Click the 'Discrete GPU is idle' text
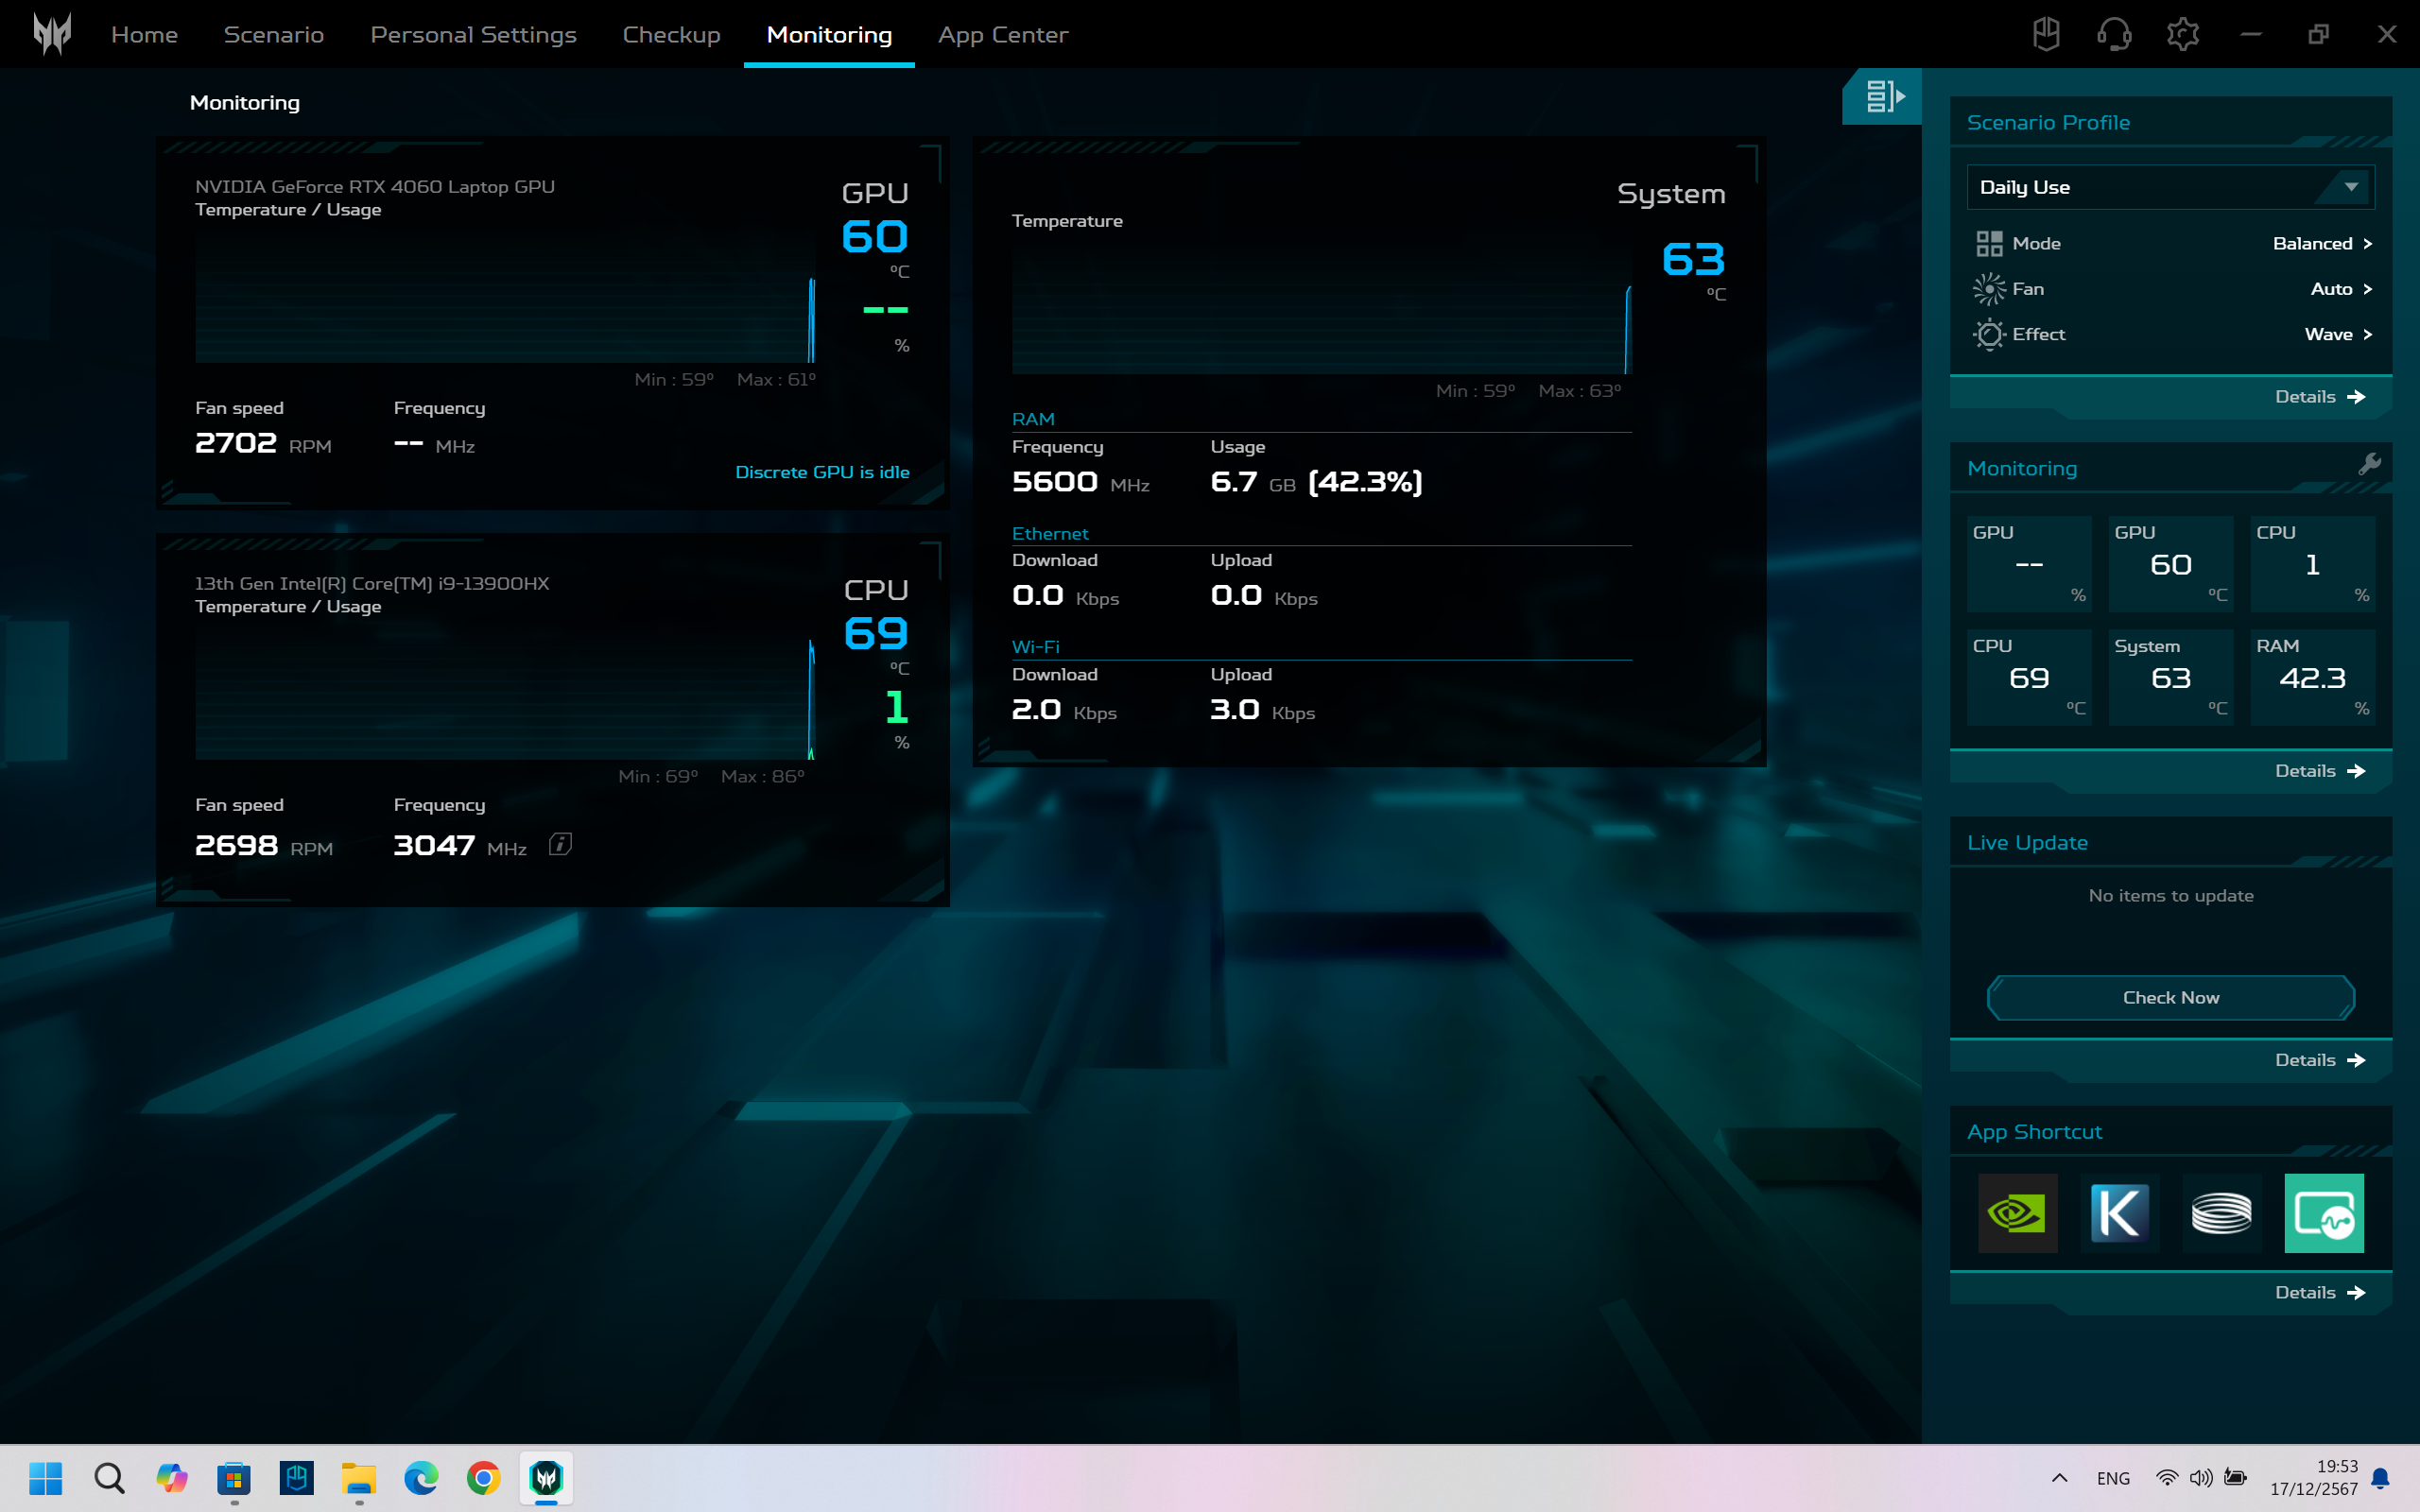This screenshot has width=2420, height=1512. pos(822,472)
